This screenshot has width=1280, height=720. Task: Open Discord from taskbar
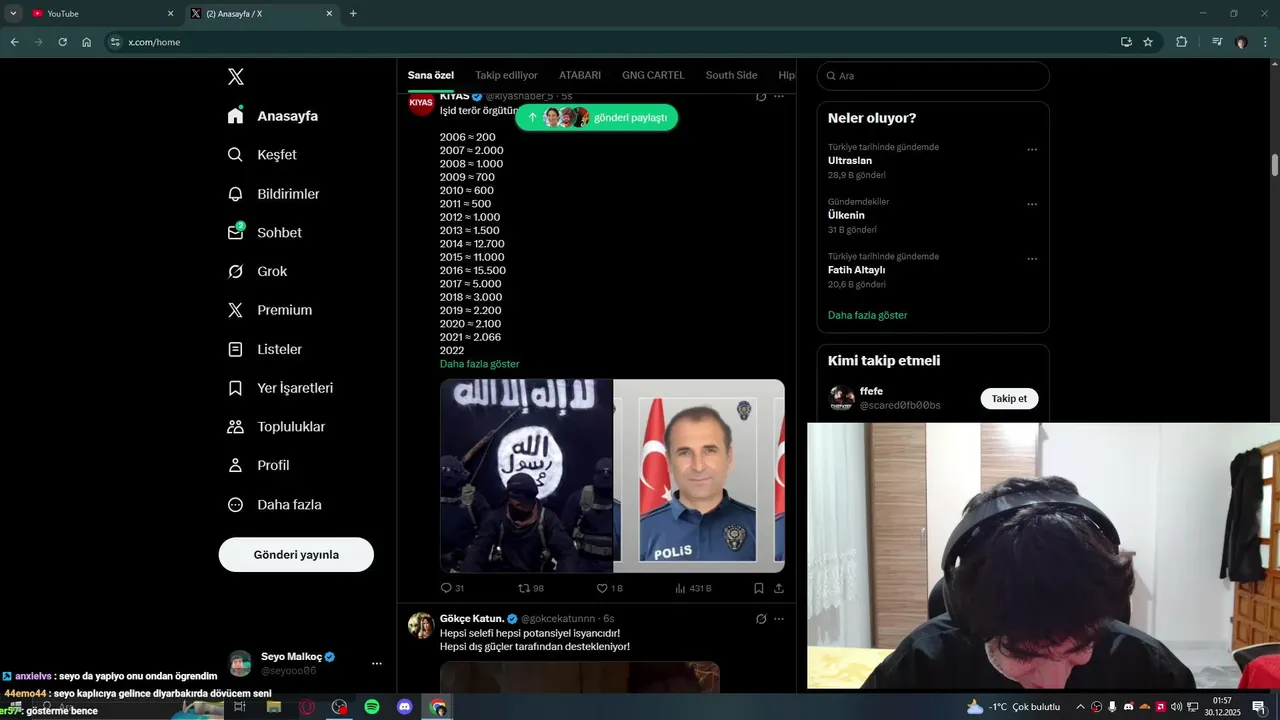(x=405, y=707)
